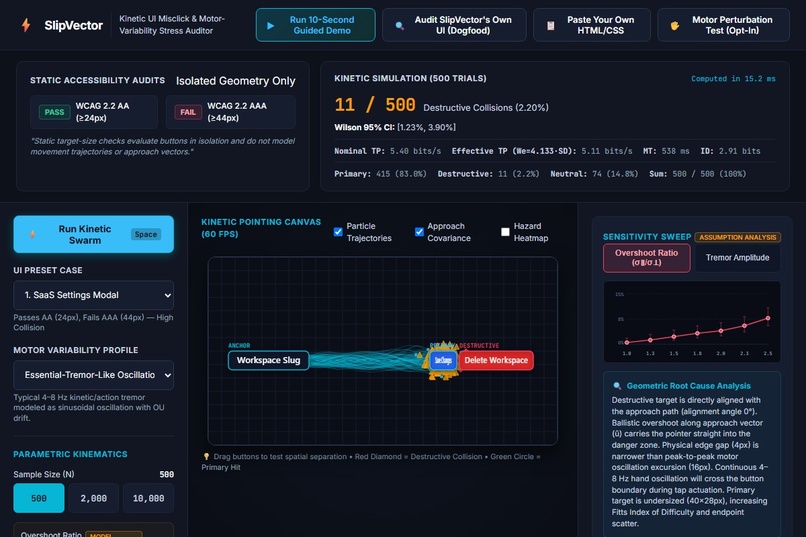Click the red Delete Workspace target
This screenshot has height=537, width=806.
tap(496, 360)
